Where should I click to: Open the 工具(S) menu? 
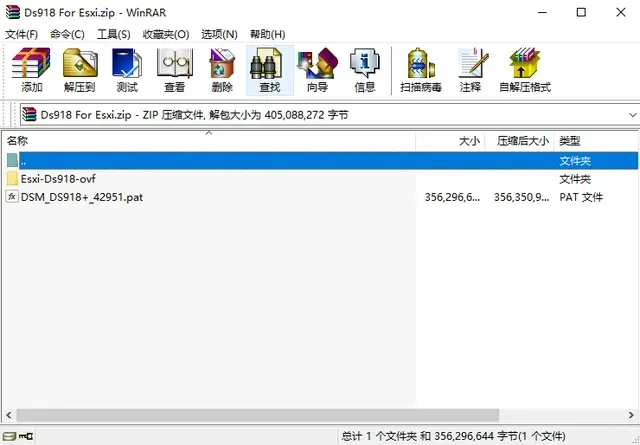point(113,34)
